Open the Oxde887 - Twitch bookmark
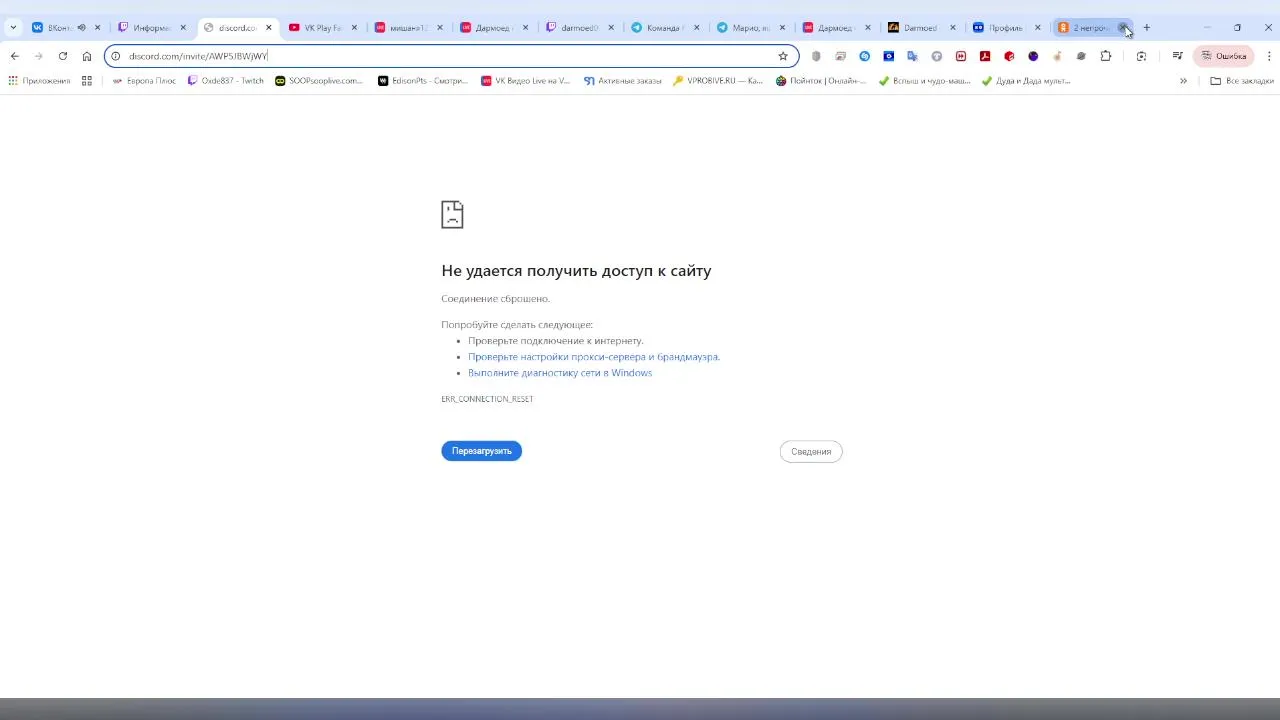Viewport: 1280px width, 720px height. [x=226, y=81]
